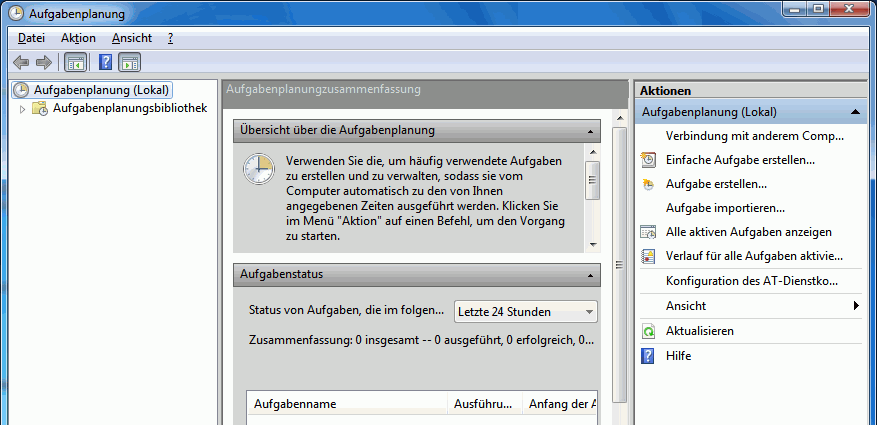Click the Aktualisieren refresh icon
877x425 pixels.
648,331
